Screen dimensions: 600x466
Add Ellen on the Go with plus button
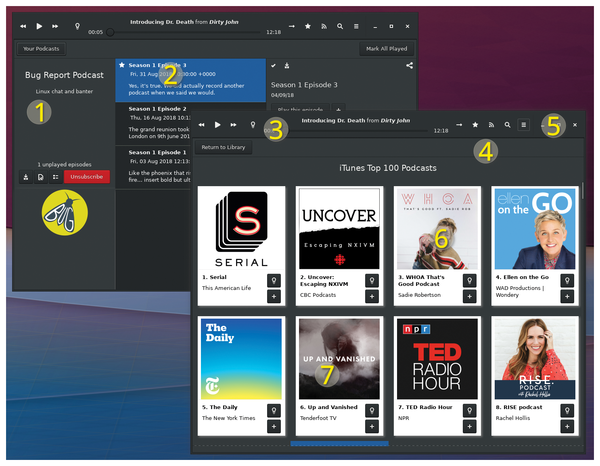point(567,297)
